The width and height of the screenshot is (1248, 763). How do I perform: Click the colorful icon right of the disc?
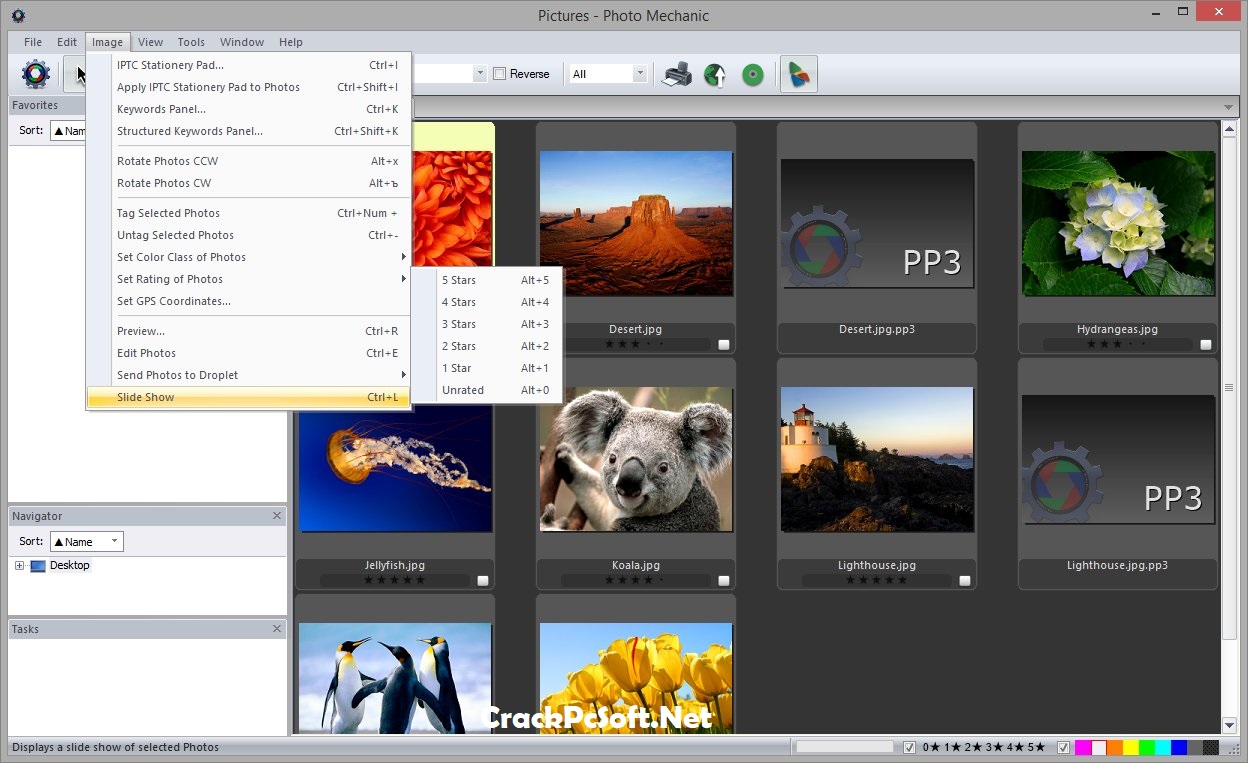(x=798, y=74)
